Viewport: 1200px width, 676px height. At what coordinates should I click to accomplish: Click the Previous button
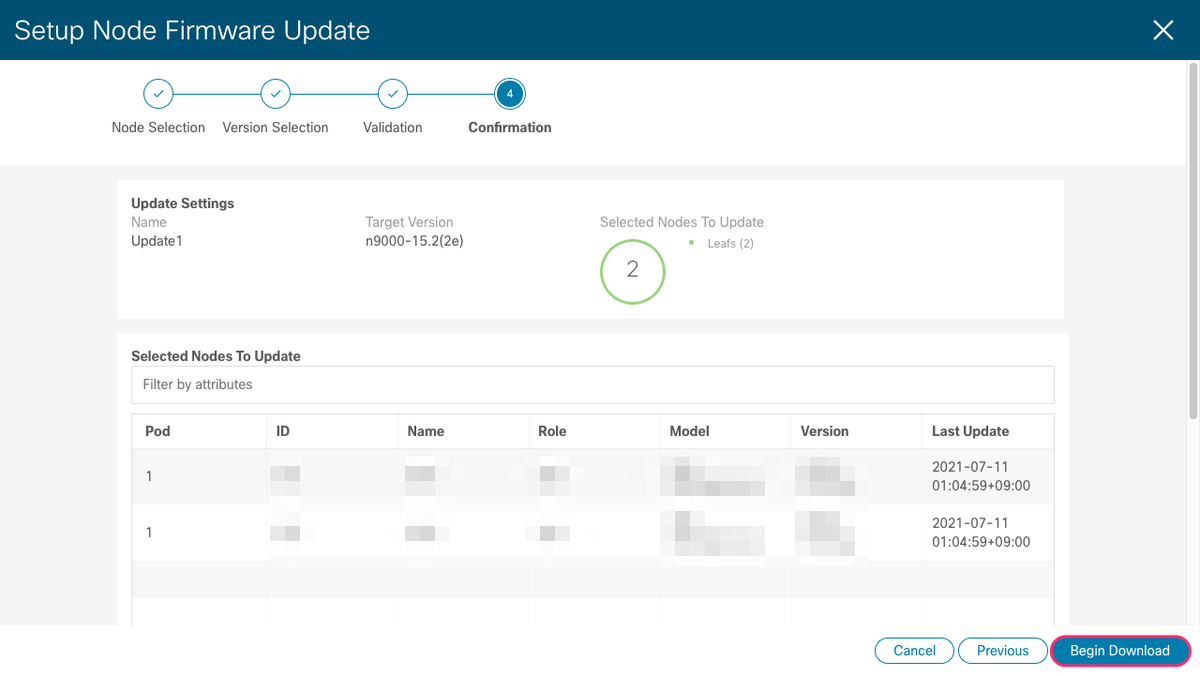point(1003,650)
